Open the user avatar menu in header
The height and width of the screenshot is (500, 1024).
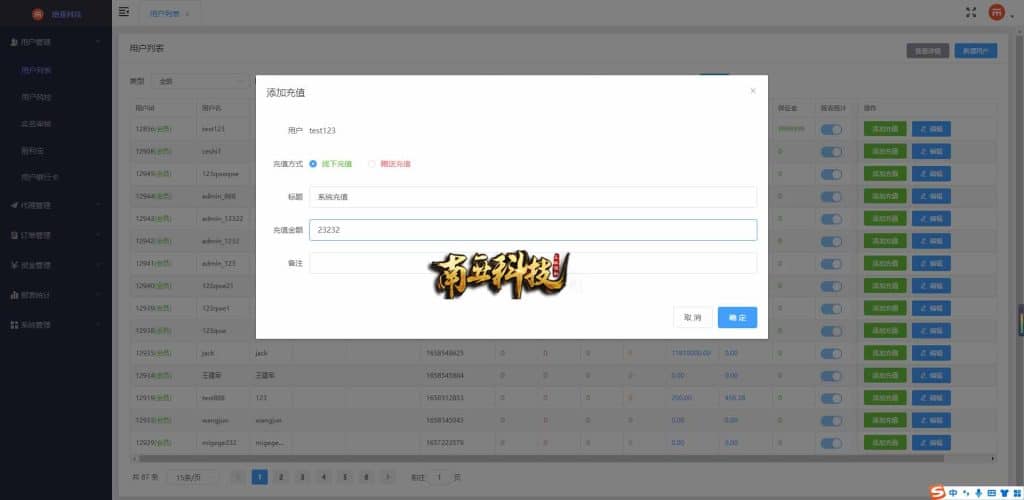tap(996, 12)
